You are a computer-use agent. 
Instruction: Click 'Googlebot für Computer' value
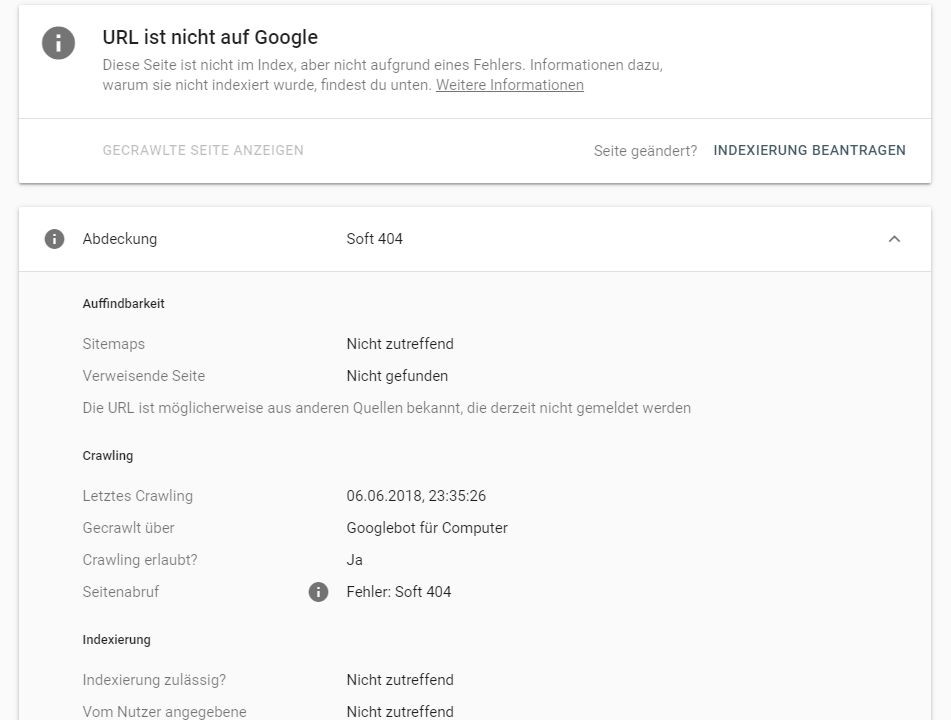click(x=427, y=528)
